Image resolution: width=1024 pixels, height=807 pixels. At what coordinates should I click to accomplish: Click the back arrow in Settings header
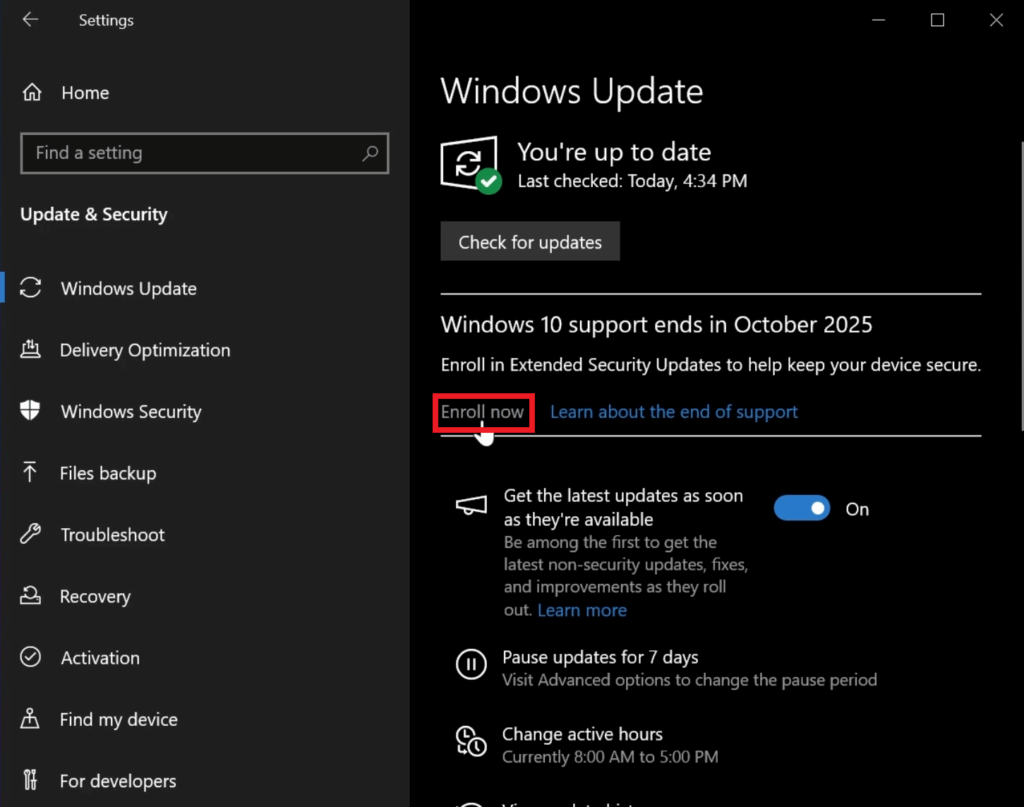pos(30,20)
